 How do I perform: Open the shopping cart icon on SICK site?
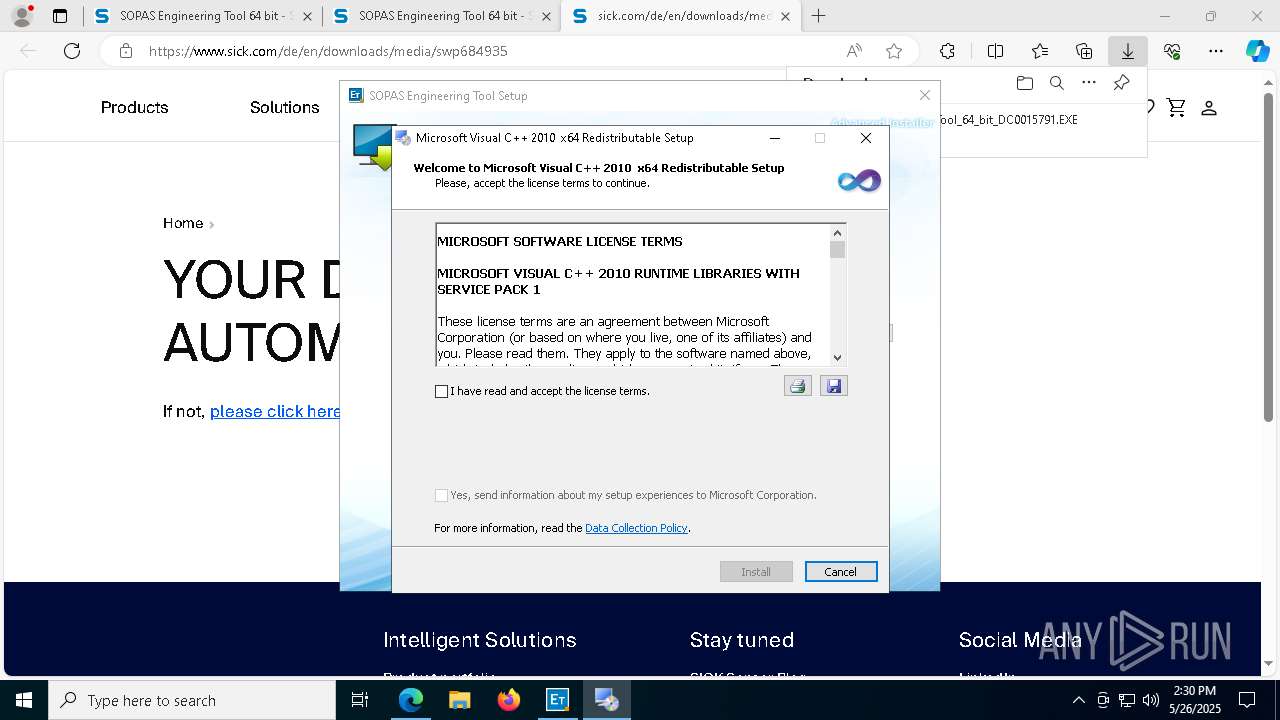pos(1176,107)
